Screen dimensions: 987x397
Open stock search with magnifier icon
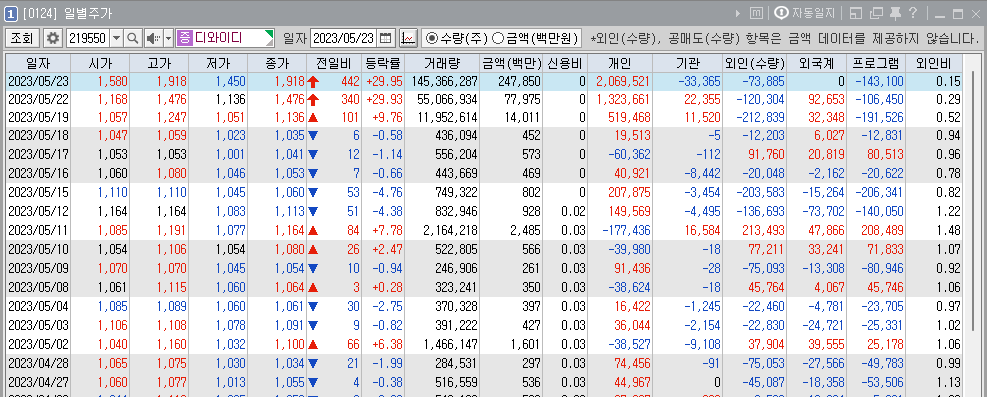point(132,38)
